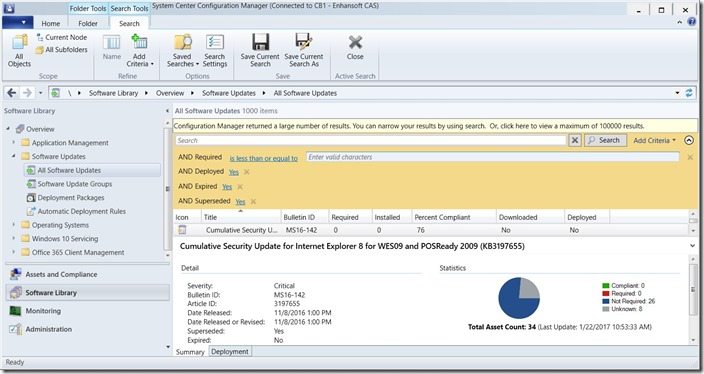
Task: Open the Deployment tab
Action: pyautogui.click(x=230, y=352)
